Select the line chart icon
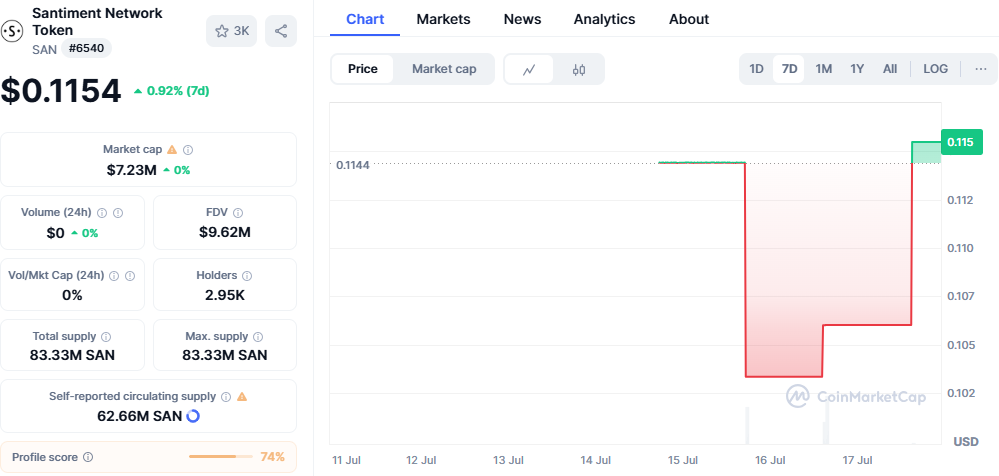Screen dimensions: 999x476 (x=529, y=69)
